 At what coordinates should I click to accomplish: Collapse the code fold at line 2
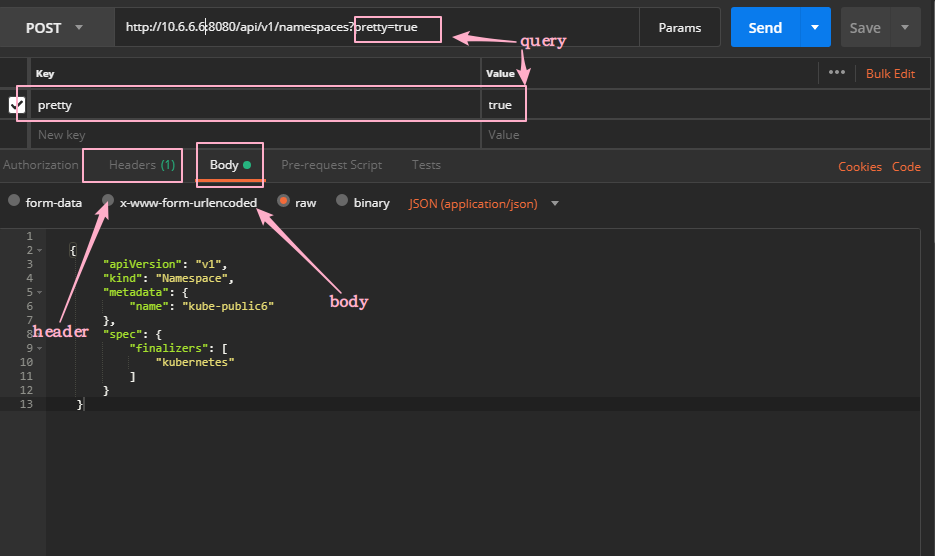pos(40,251)
